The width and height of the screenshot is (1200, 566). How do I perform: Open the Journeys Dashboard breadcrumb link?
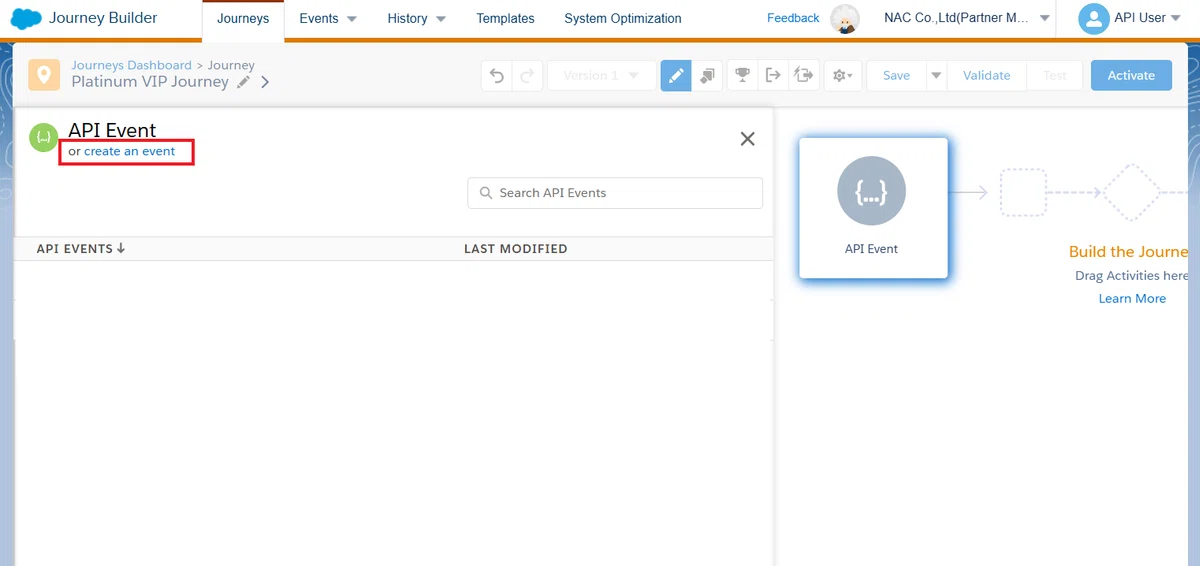click(x=131, y=66)
